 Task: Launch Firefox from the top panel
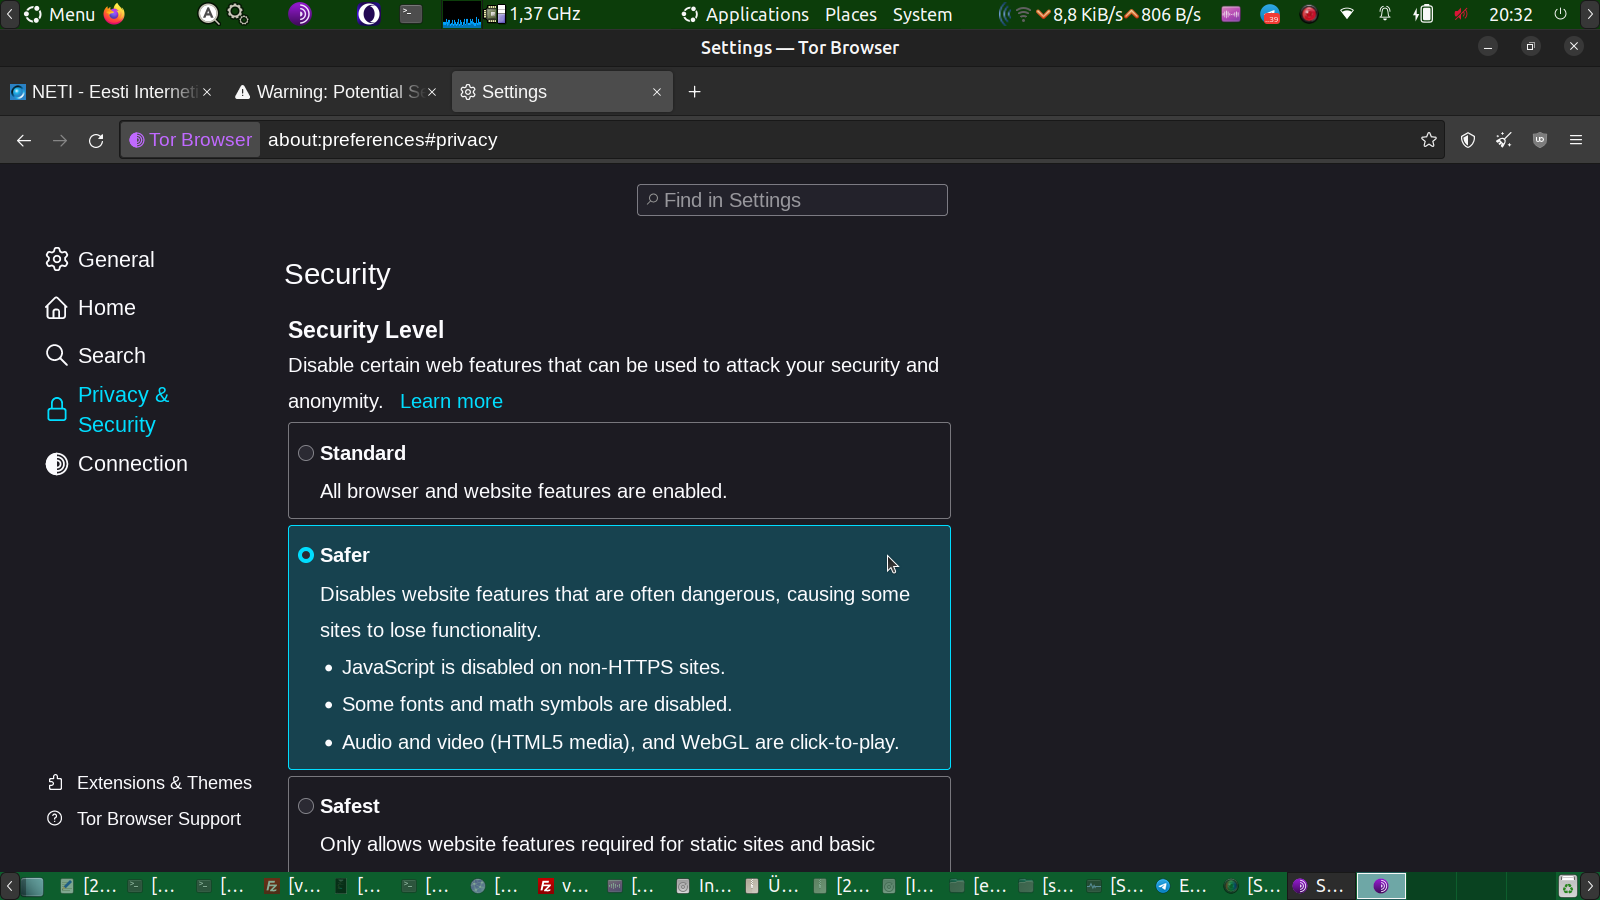coord(115,14)
